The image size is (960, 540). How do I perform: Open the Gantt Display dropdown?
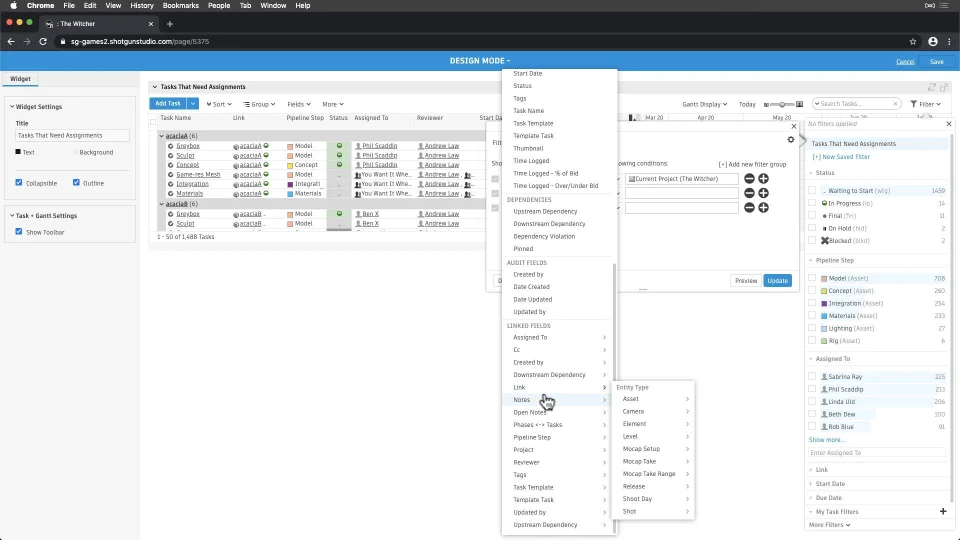click(705, 104)
